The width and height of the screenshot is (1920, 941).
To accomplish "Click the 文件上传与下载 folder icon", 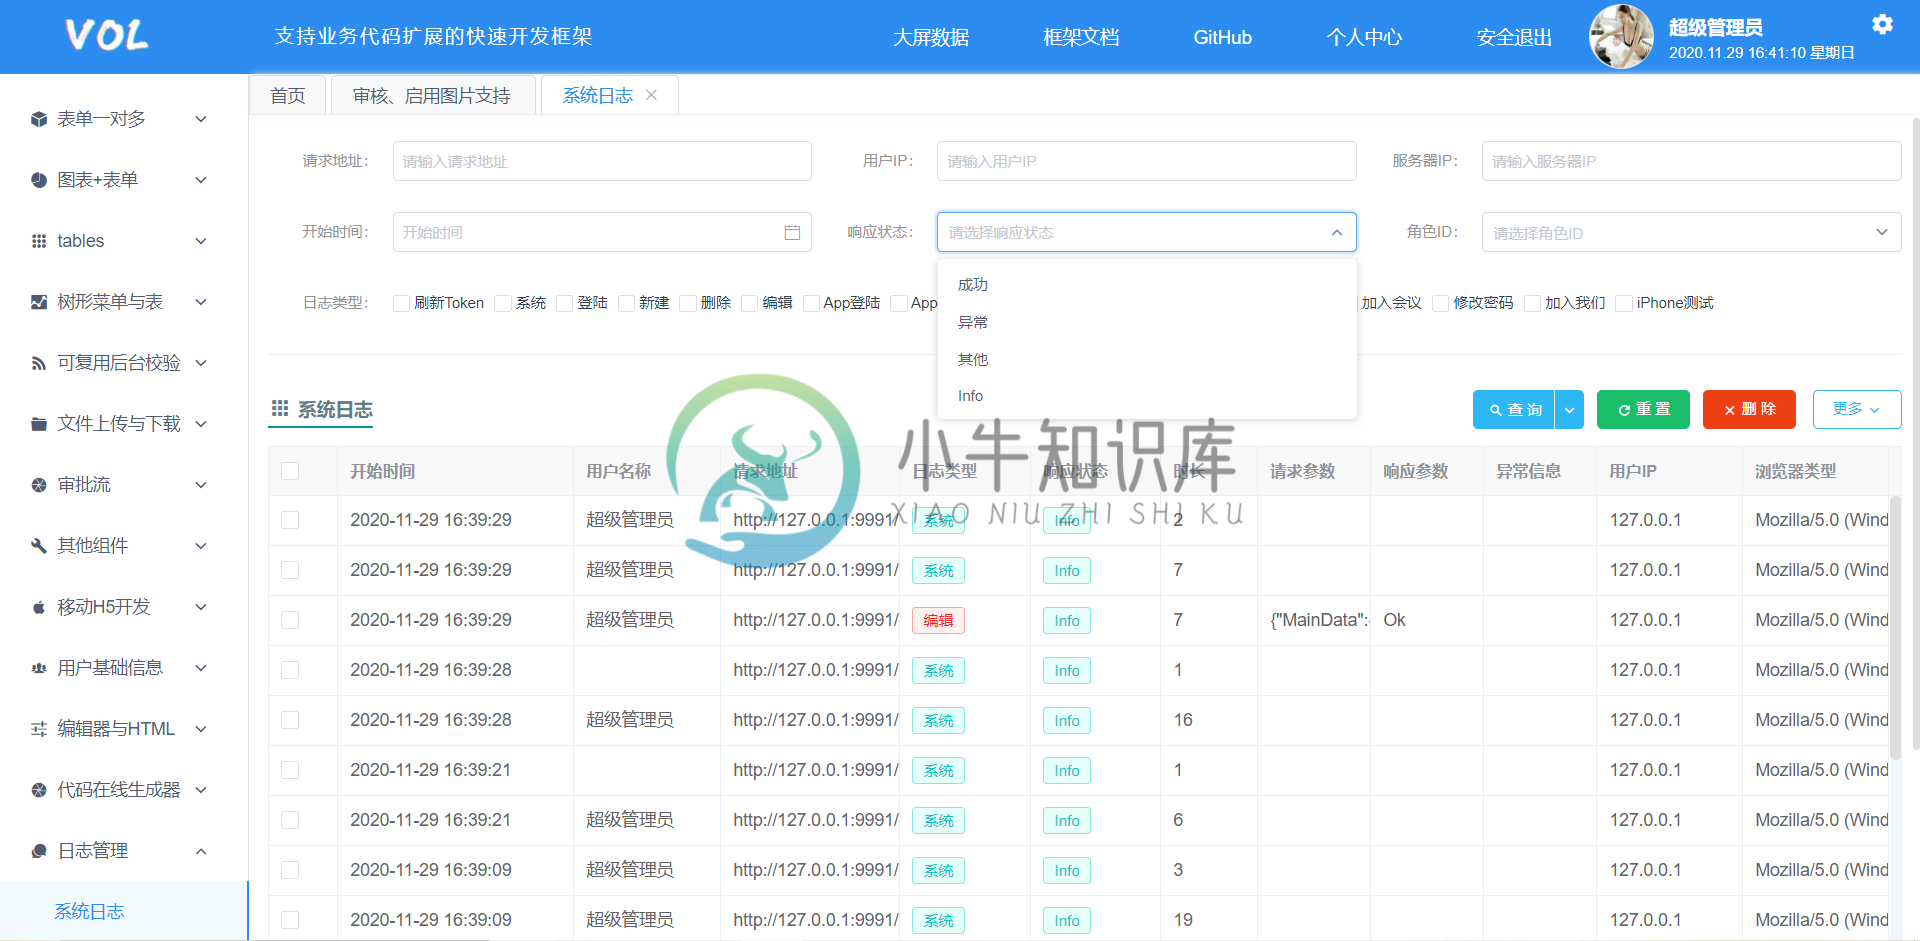I will (x=39, y=424).
